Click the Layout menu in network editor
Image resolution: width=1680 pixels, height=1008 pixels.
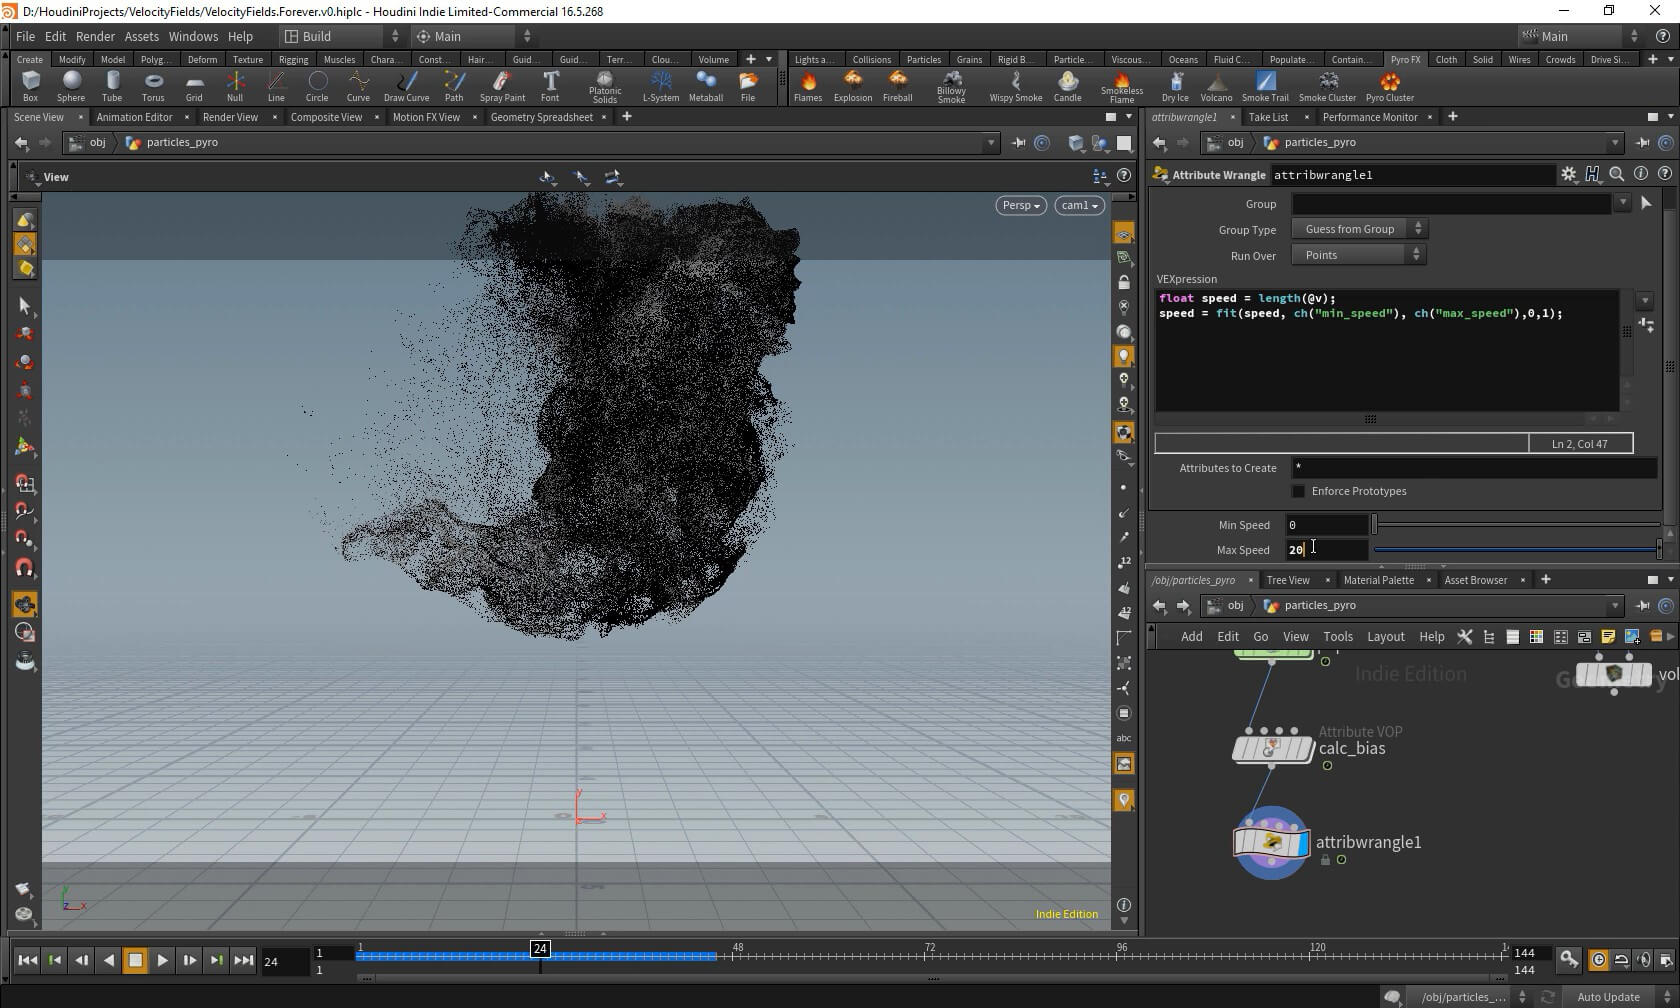(1385, 636)
